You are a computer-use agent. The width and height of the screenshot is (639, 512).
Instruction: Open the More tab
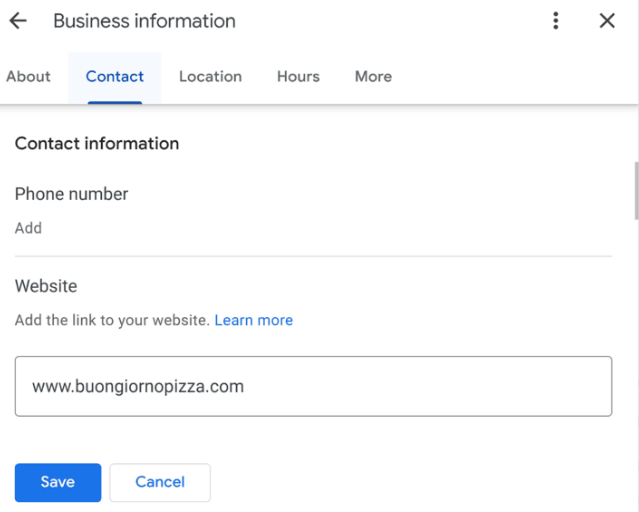pyautogui.click(x=373, y=76)
